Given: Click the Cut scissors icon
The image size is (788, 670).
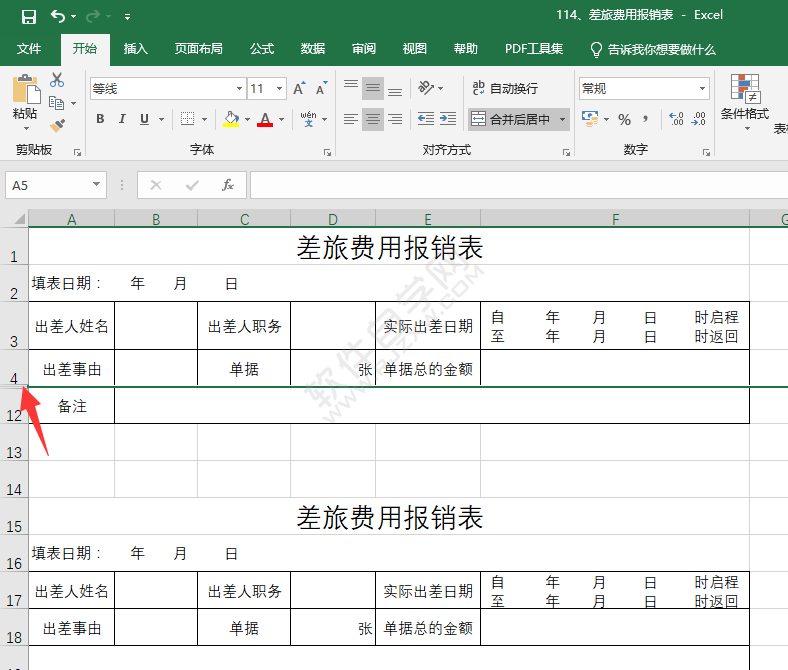Looking at the screenshot, I should (57, 80).
